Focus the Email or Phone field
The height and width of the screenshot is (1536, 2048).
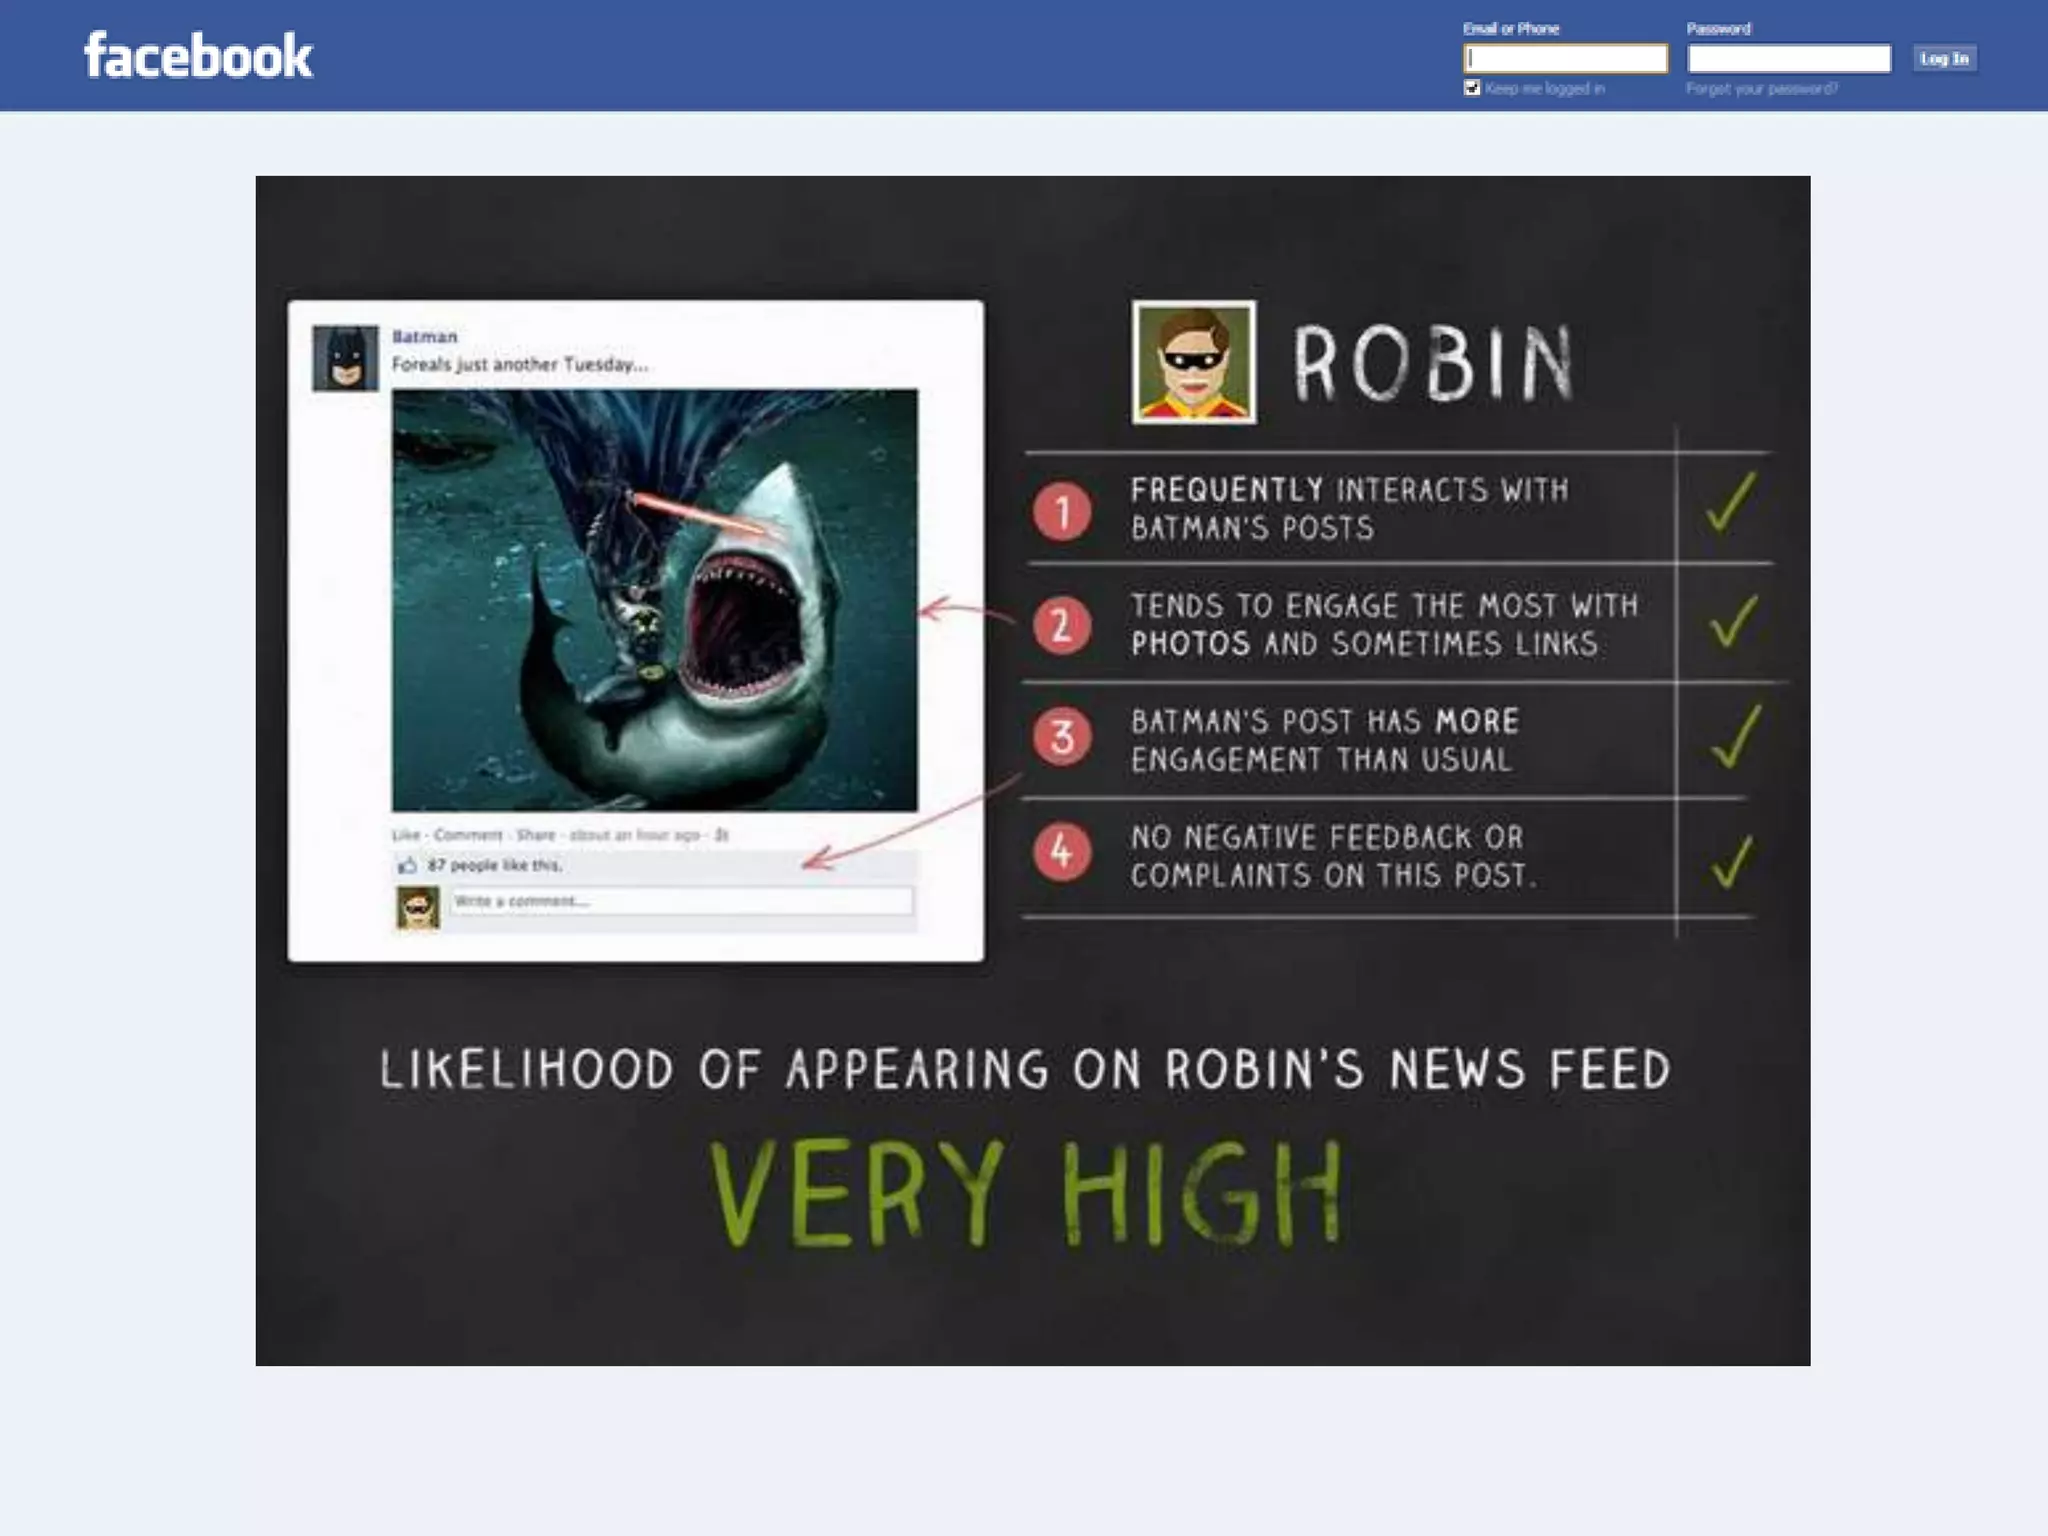pos(1565,59)
